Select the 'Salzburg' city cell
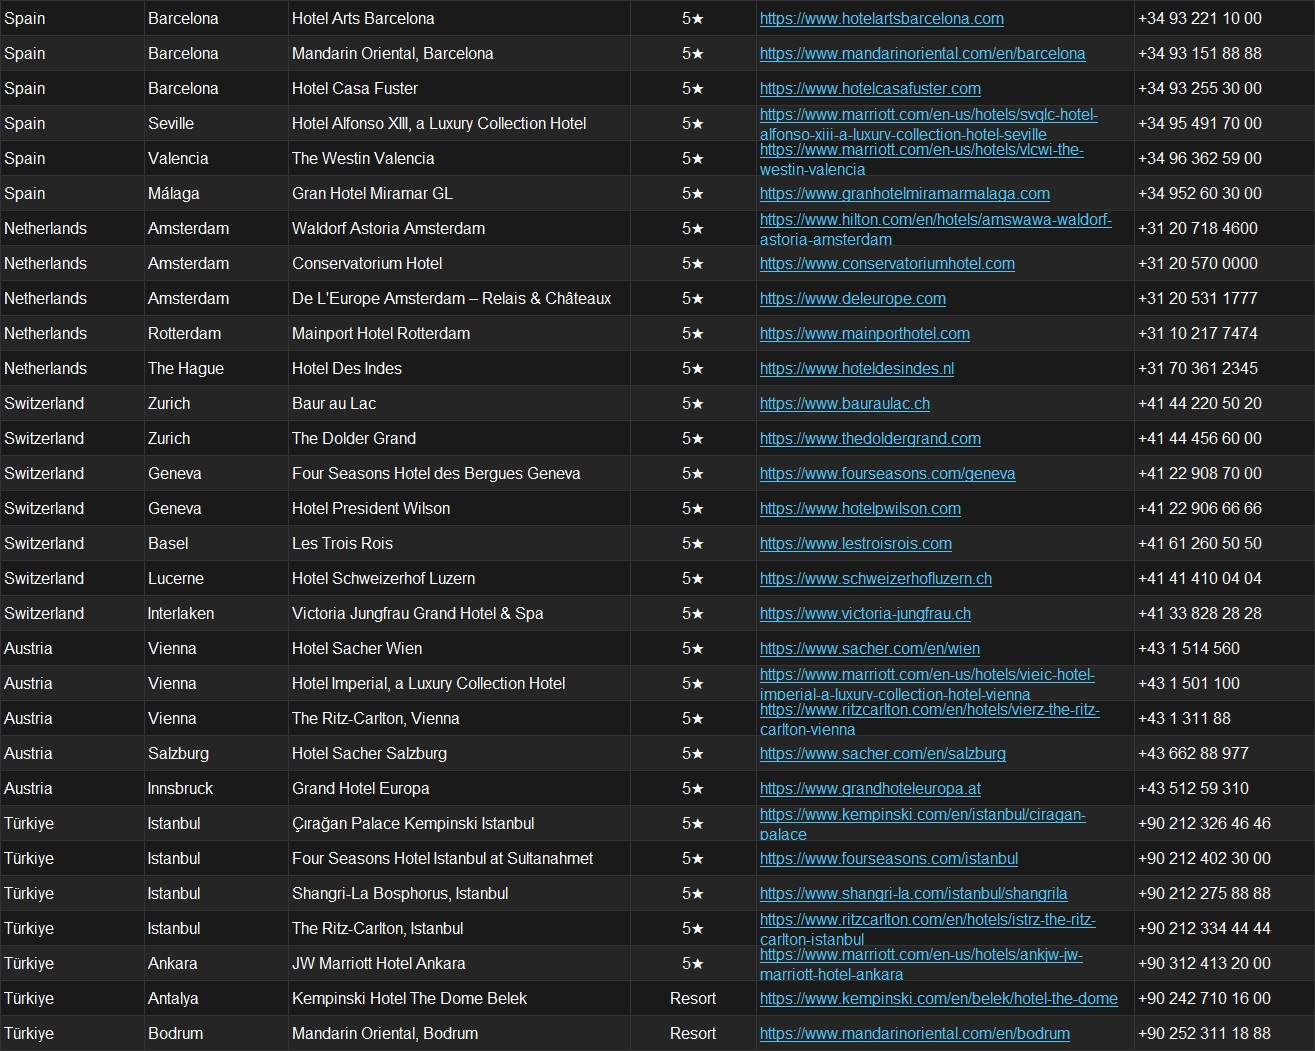 pos(216,753)
